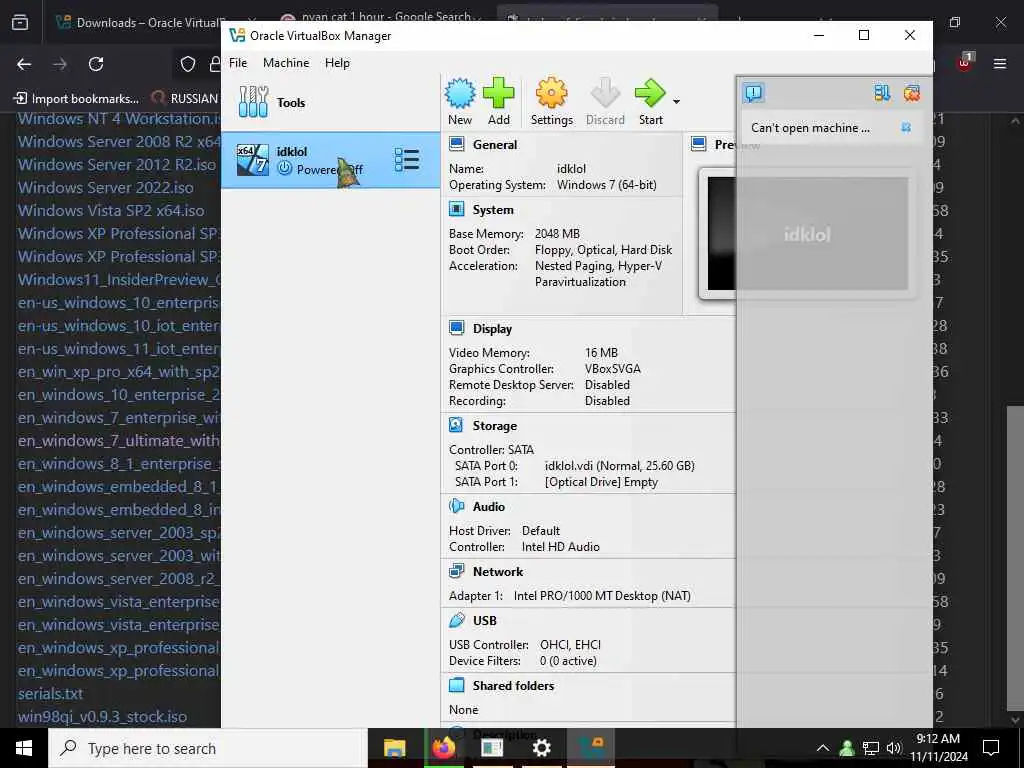Add an existing machine with Add icon
Screen dimensions: 1024x768
[x=498, y=102]
